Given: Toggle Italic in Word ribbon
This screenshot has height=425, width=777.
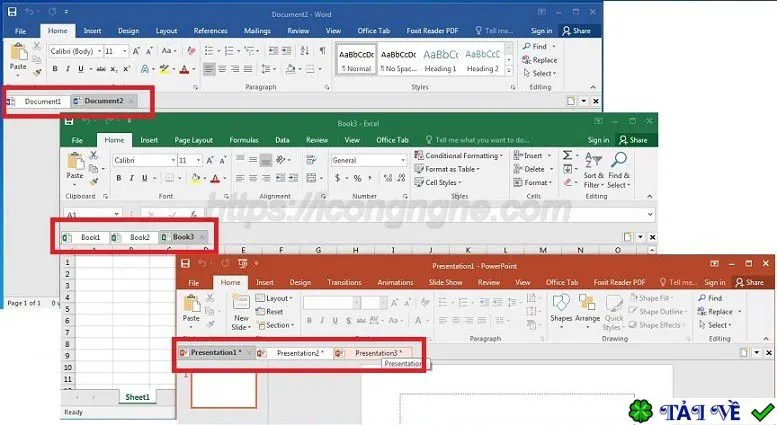Looking at the screenshot, I should coord(68,69).
